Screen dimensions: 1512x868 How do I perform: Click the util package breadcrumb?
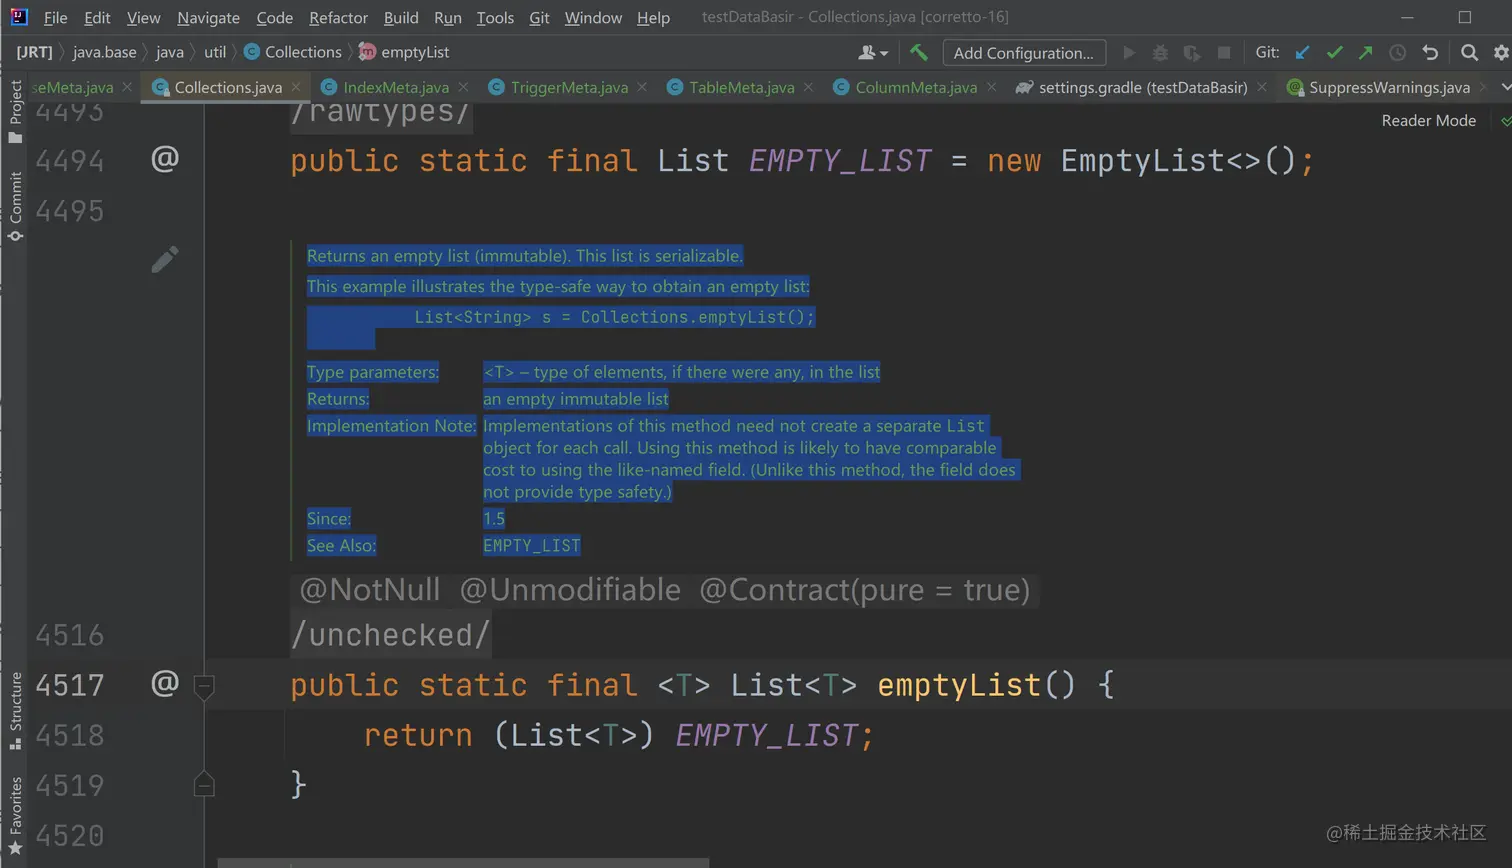point(215,52)
